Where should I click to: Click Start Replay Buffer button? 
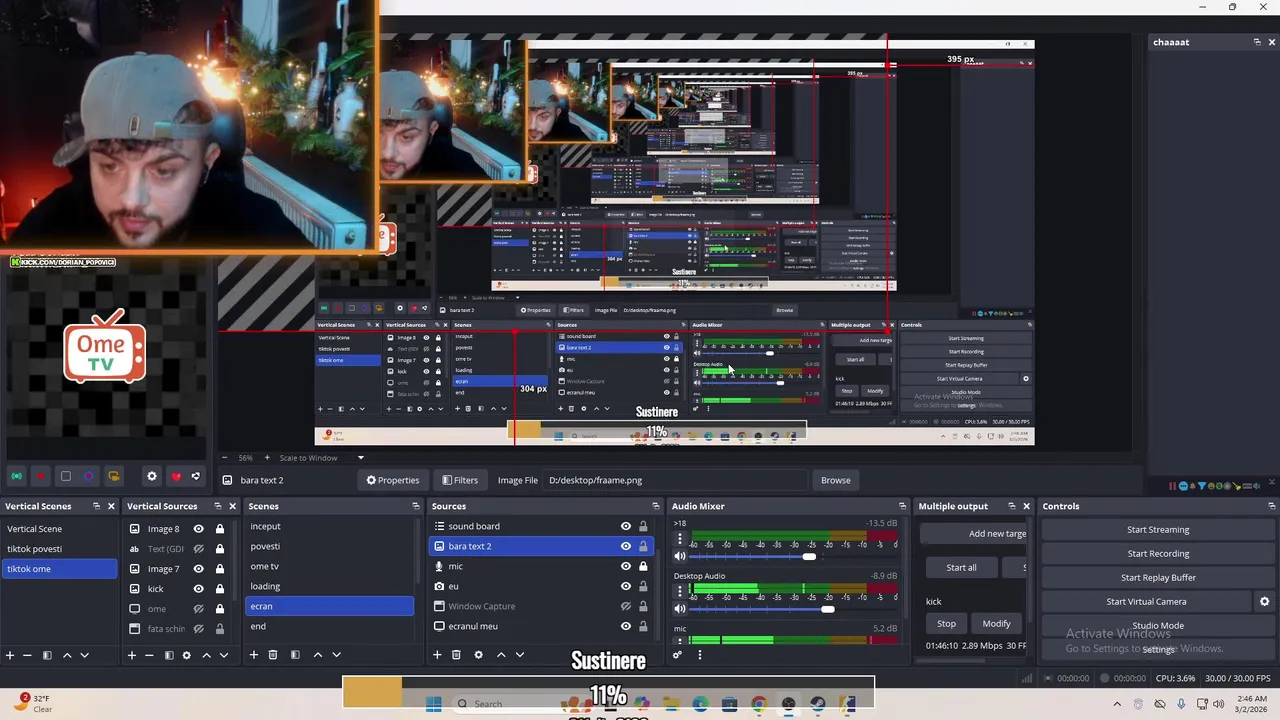[x=1158, y=577]
